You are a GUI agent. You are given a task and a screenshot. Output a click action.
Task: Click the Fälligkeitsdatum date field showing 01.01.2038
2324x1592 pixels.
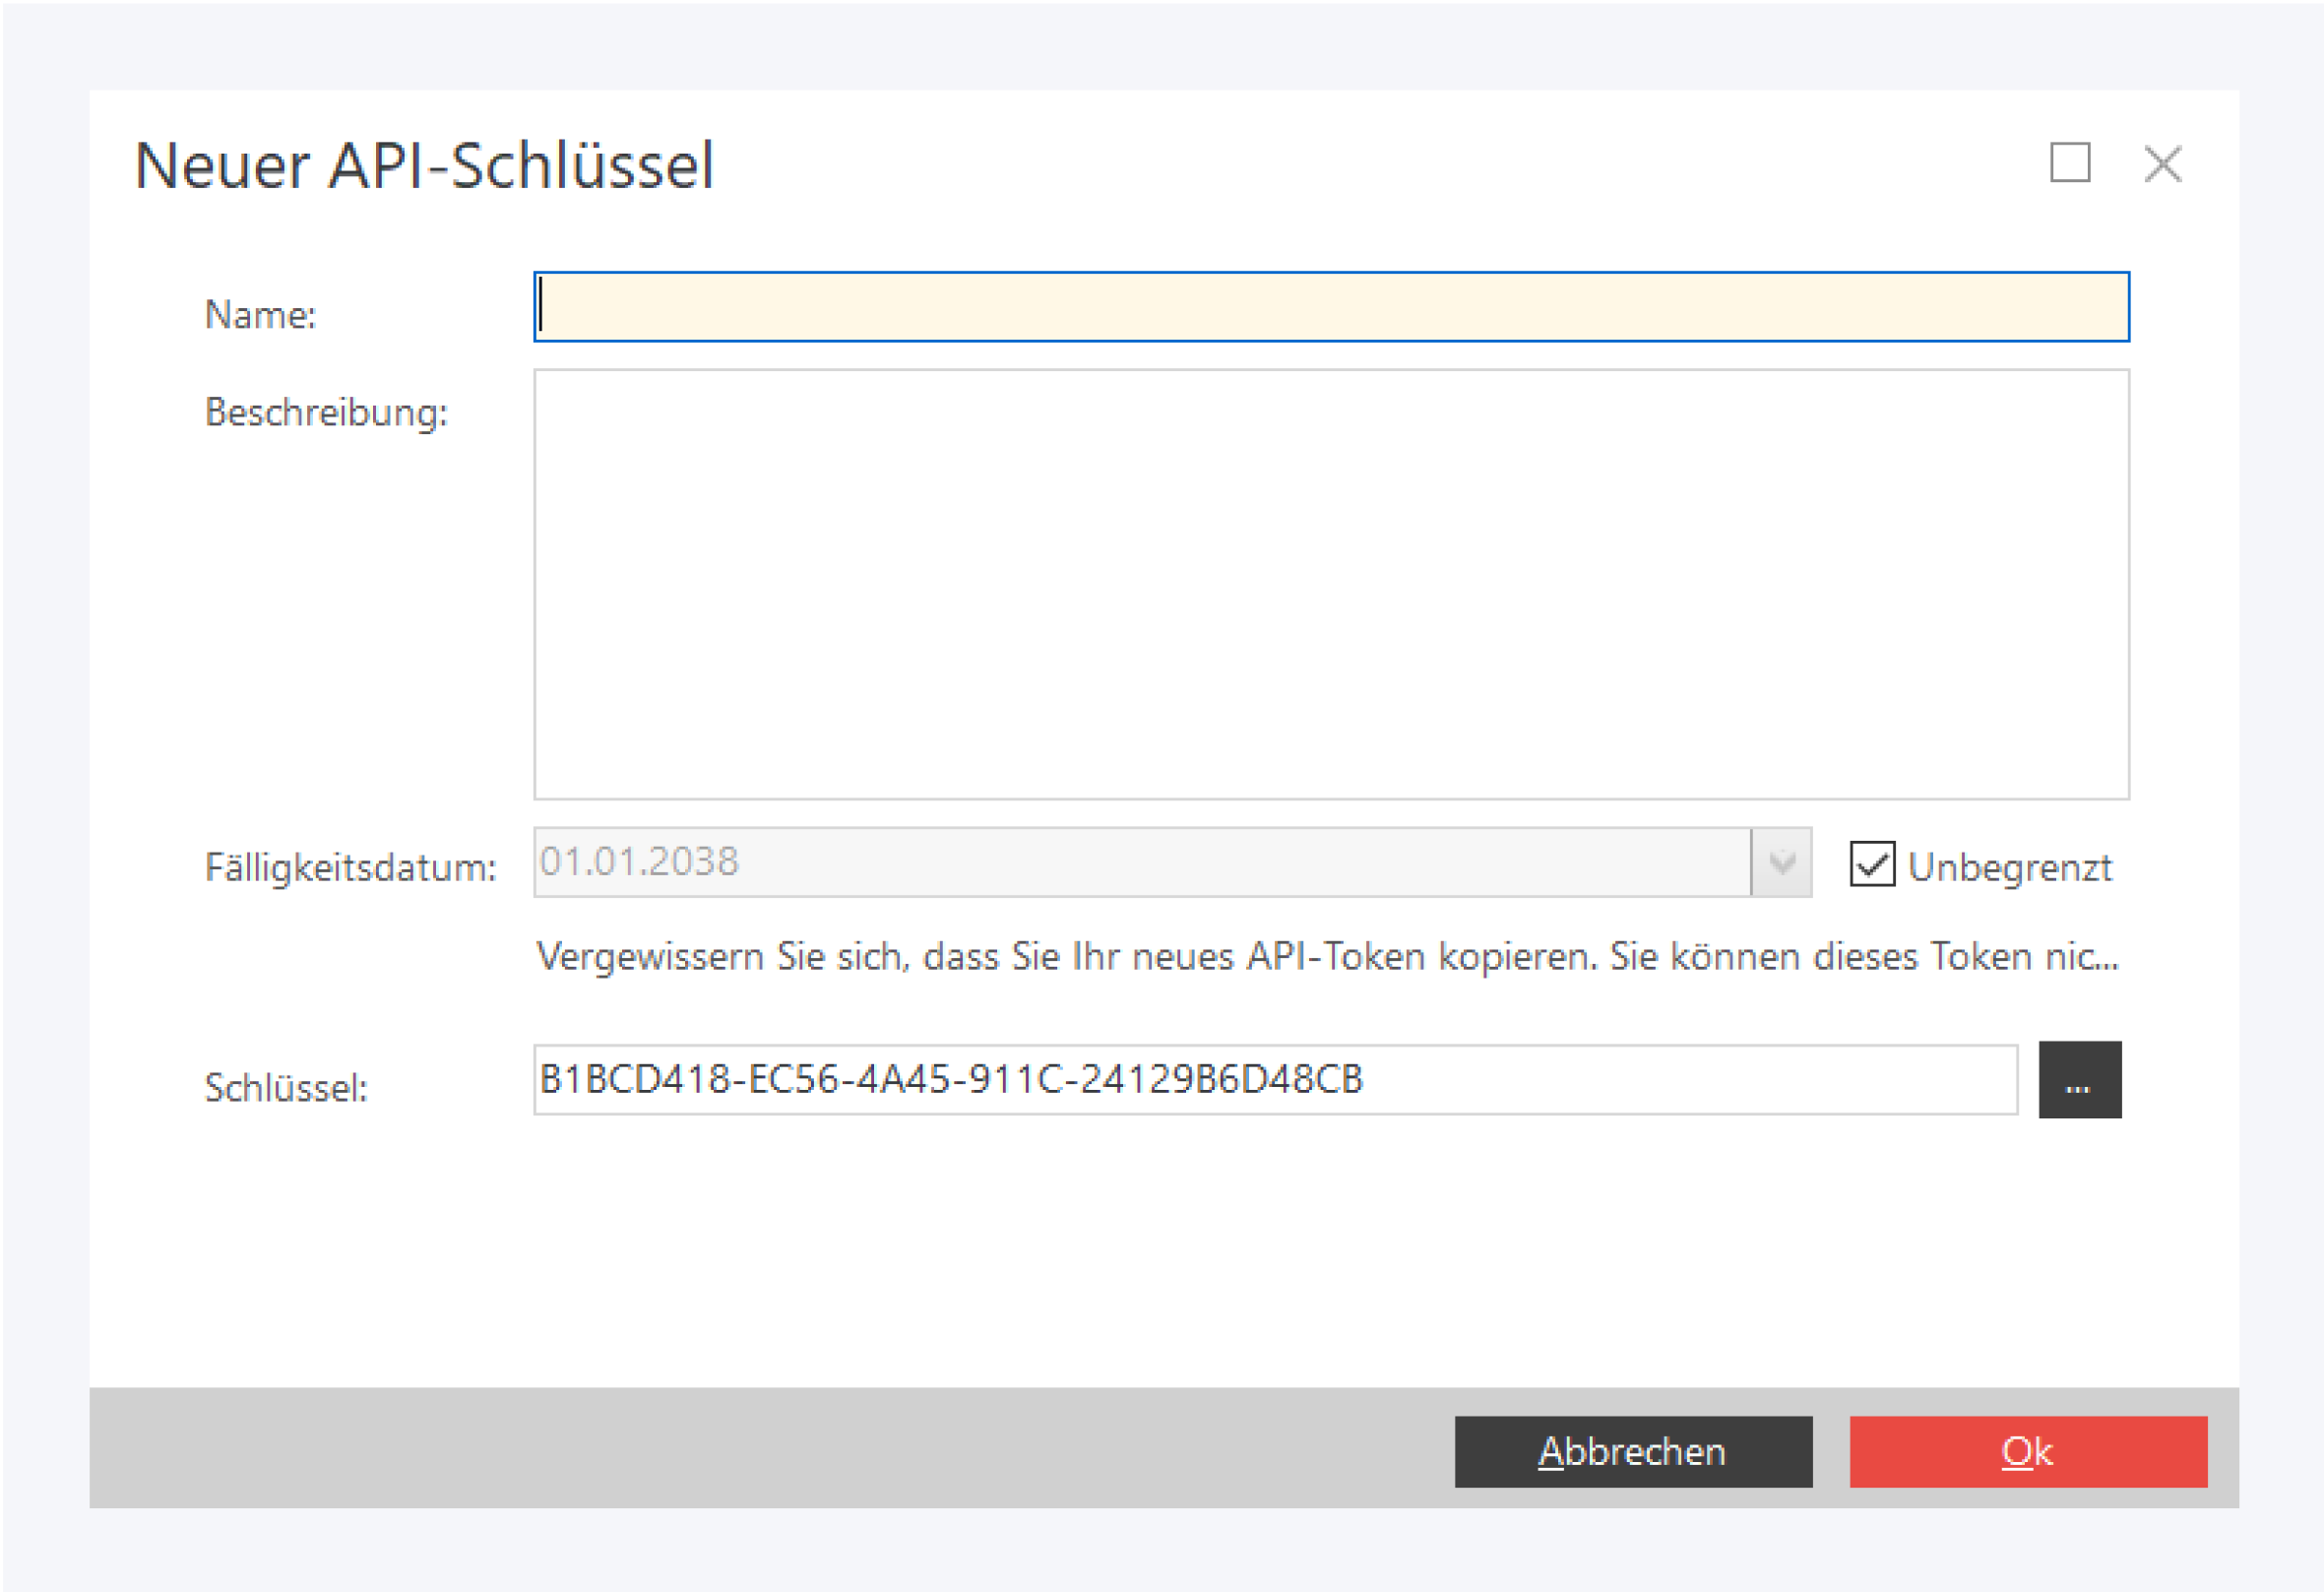click(x=1140, y=862)
